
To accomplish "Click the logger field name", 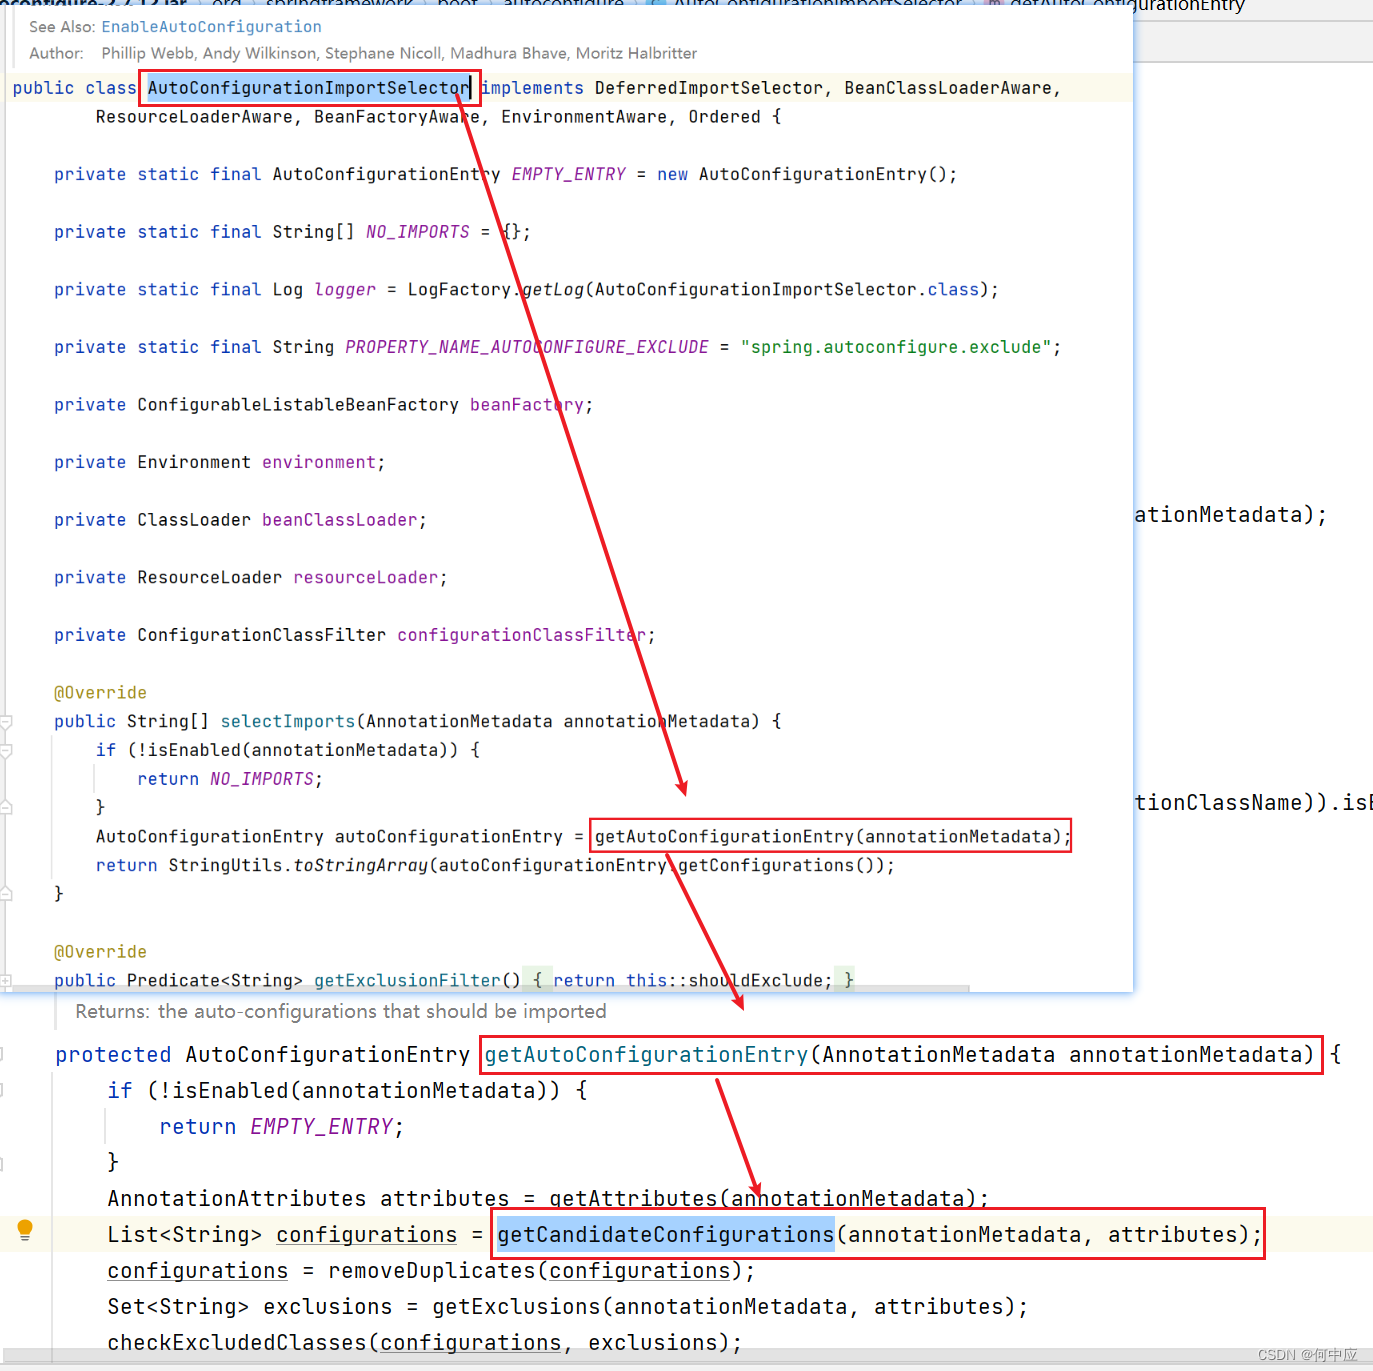I will coord(345,290).
